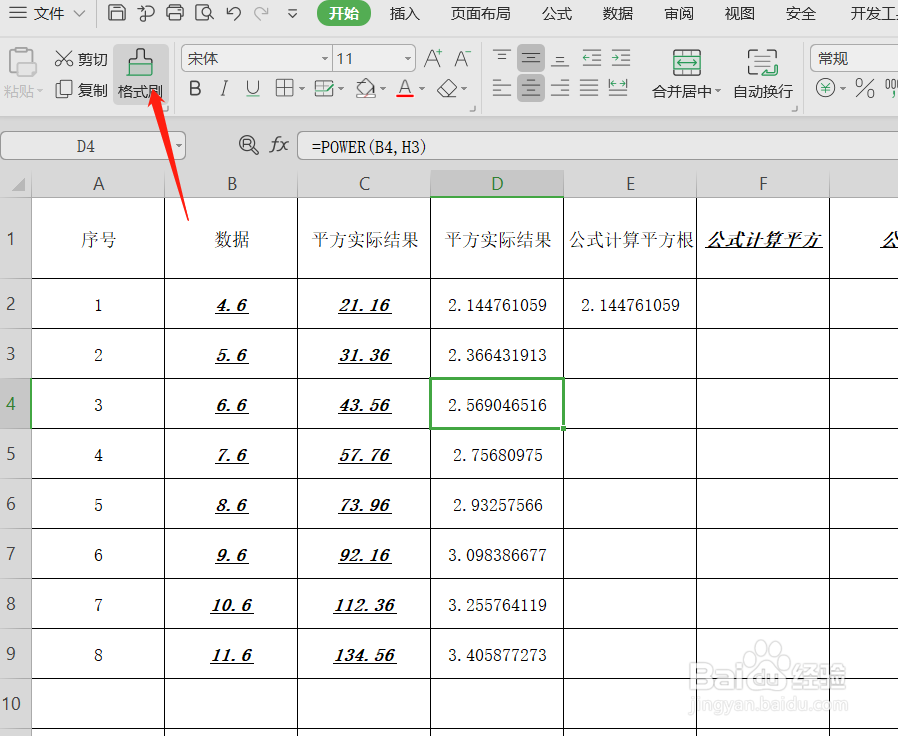
Task: Click the Redo arrow icon
Action: pyautogui.click(x=262, y=13)
